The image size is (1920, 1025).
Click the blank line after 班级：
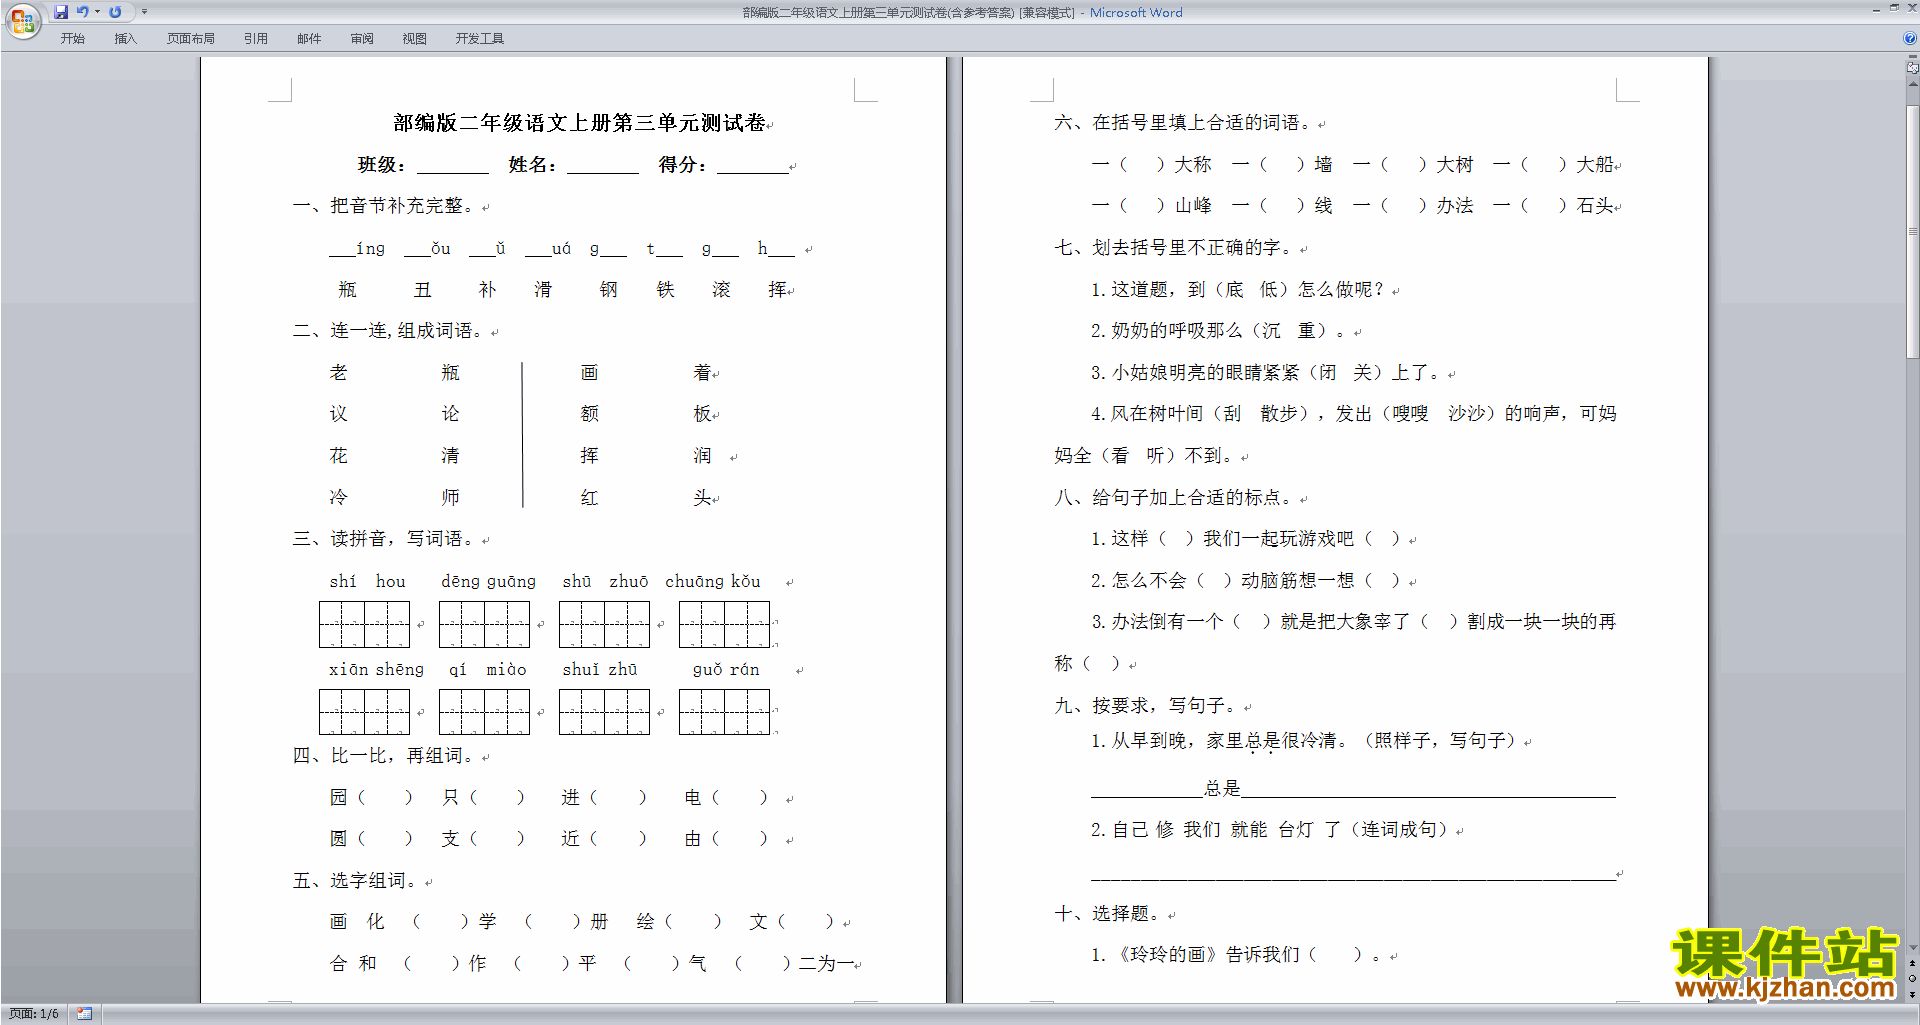click(x=453, y=166)
